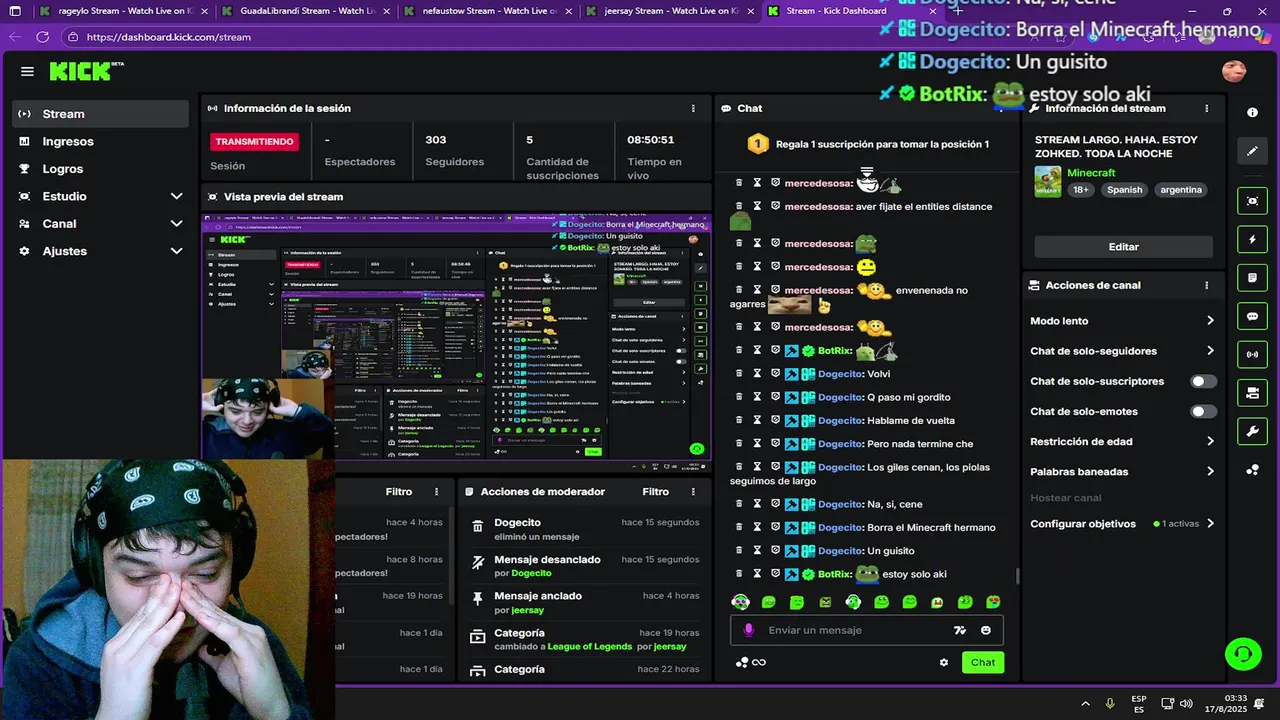
Task: Click the info icon in right sidebar
Action: pyautogui.click(x=1252, y=113)
